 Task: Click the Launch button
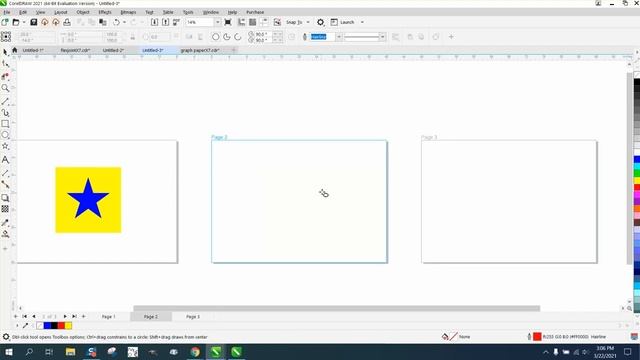[343, 22]
